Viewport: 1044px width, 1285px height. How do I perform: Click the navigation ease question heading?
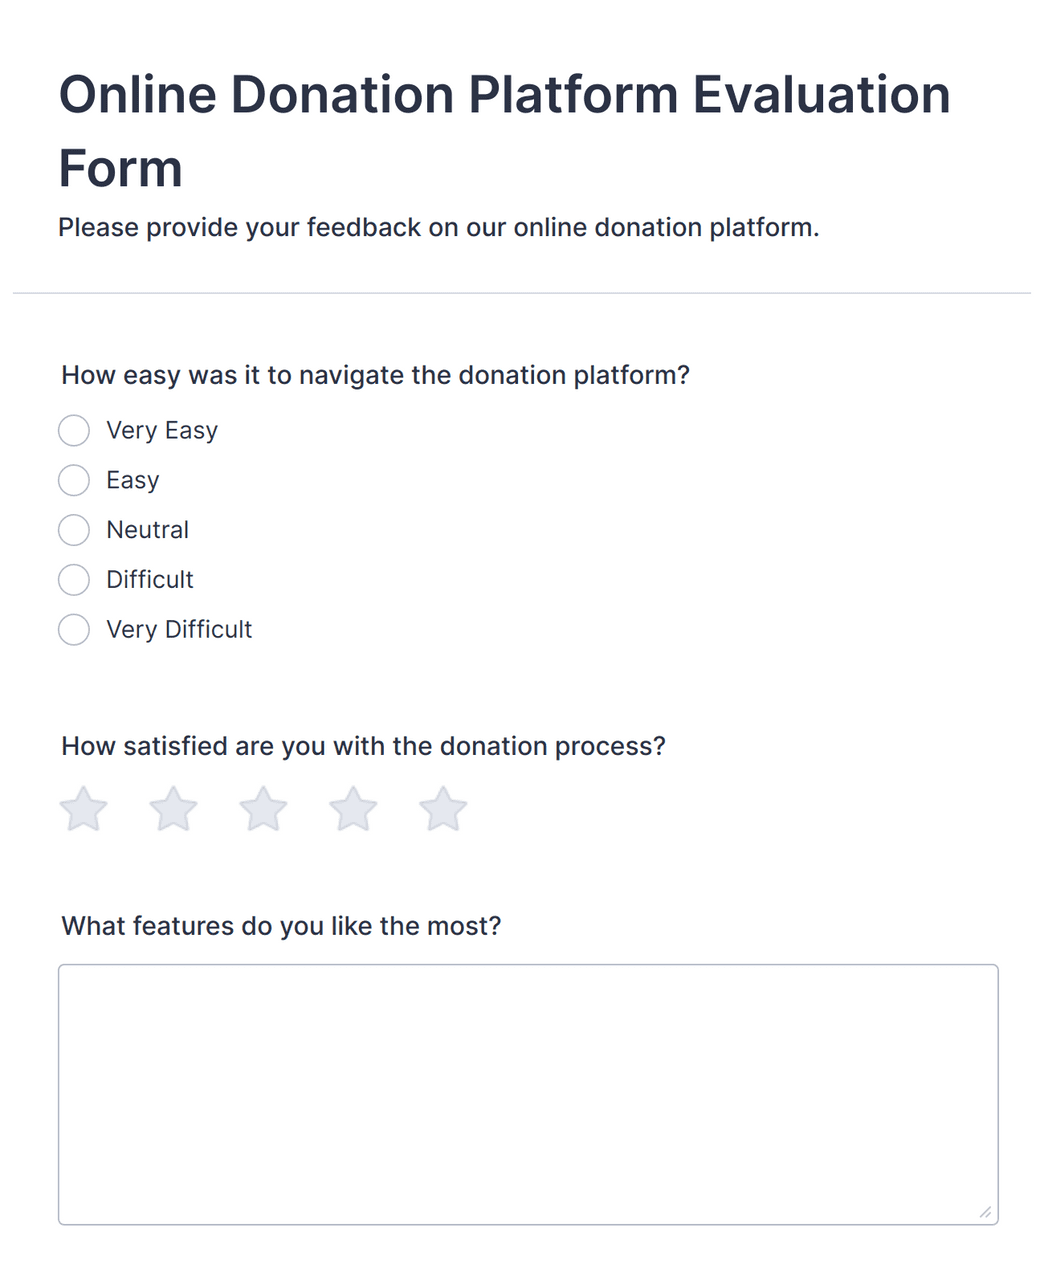pos(375,375)
